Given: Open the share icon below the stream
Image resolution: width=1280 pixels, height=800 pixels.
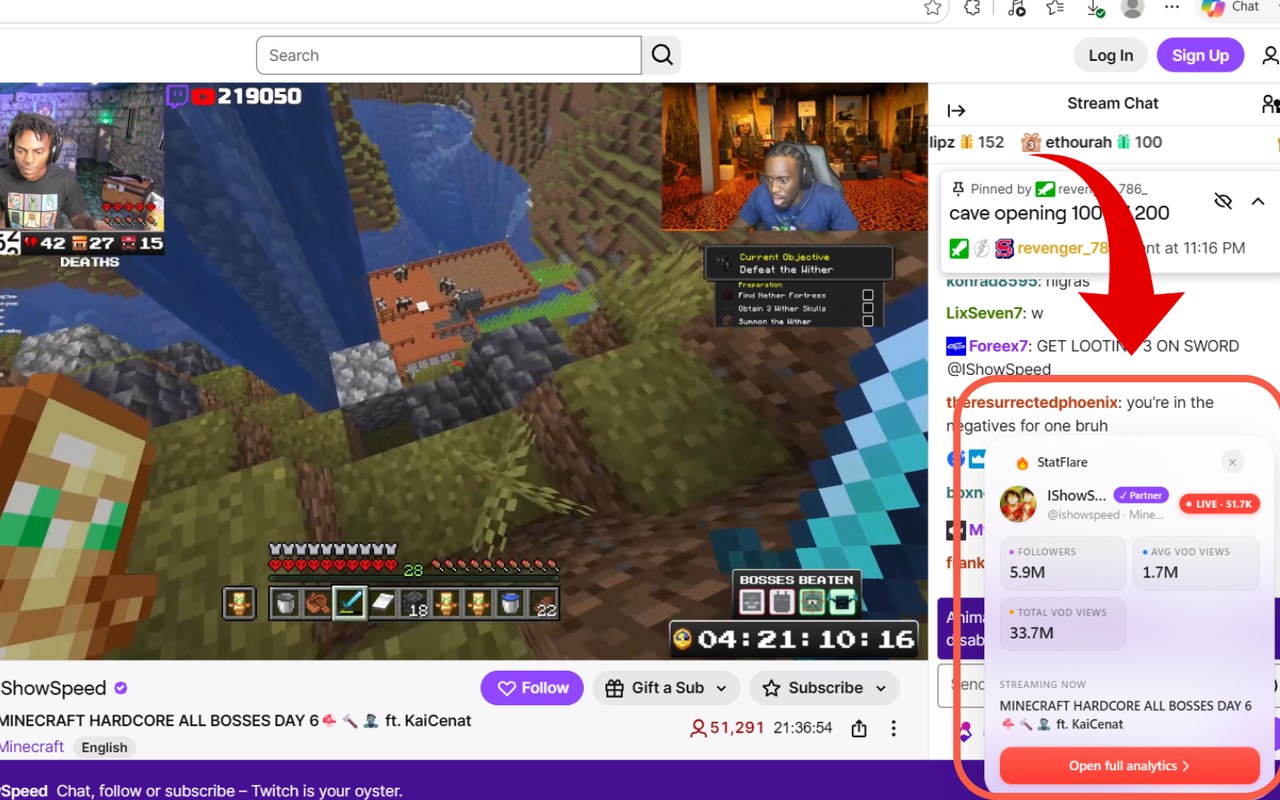Looking at the screenshot, I should (859, 728).
